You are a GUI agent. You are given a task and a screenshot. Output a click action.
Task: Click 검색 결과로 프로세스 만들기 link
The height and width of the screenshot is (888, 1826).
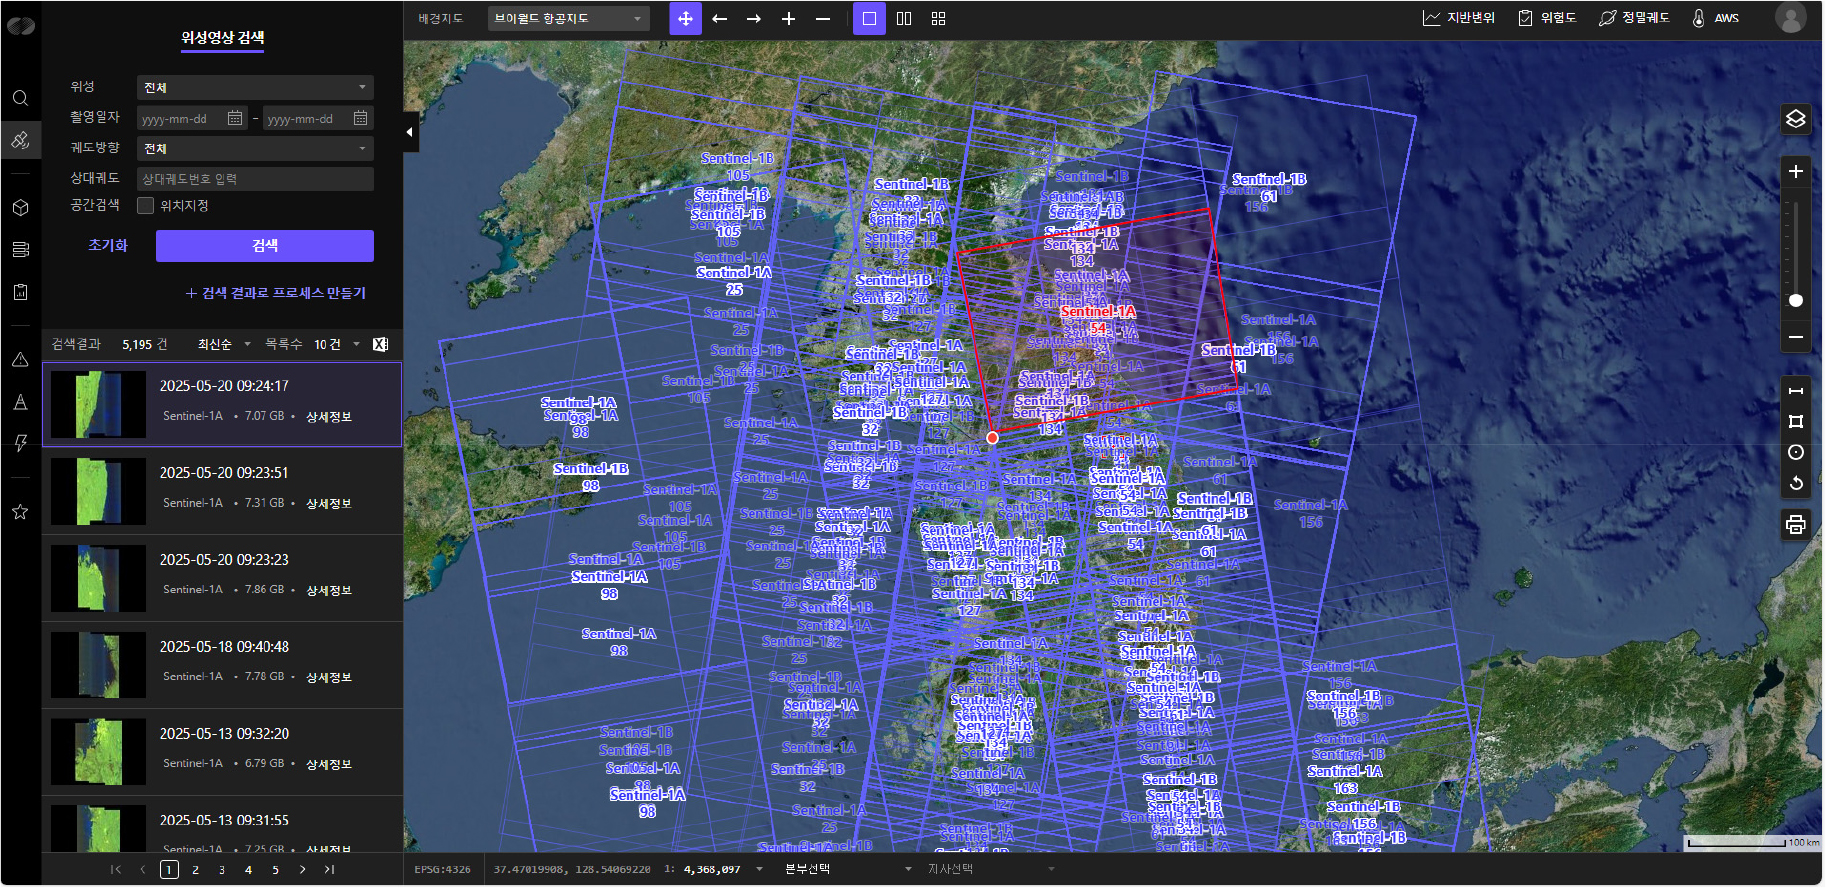tap(276, 293)
